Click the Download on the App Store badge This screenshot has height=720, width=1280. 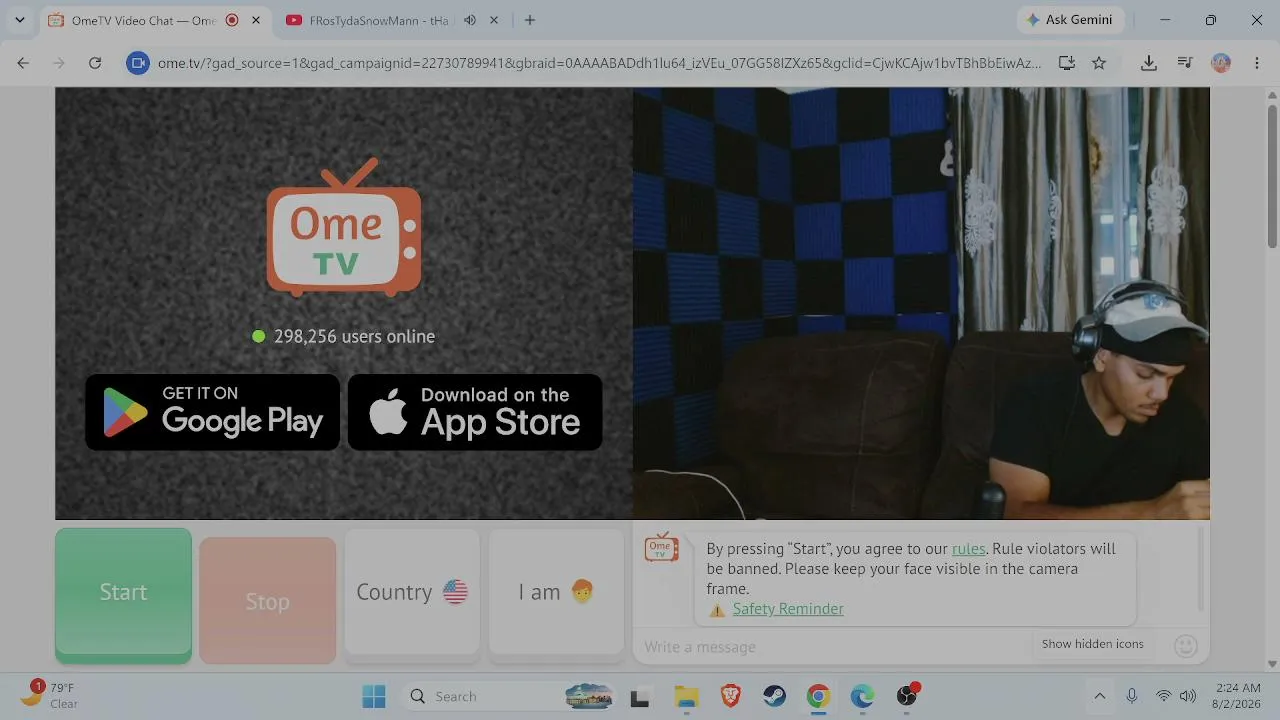click(x=475, y=412)
